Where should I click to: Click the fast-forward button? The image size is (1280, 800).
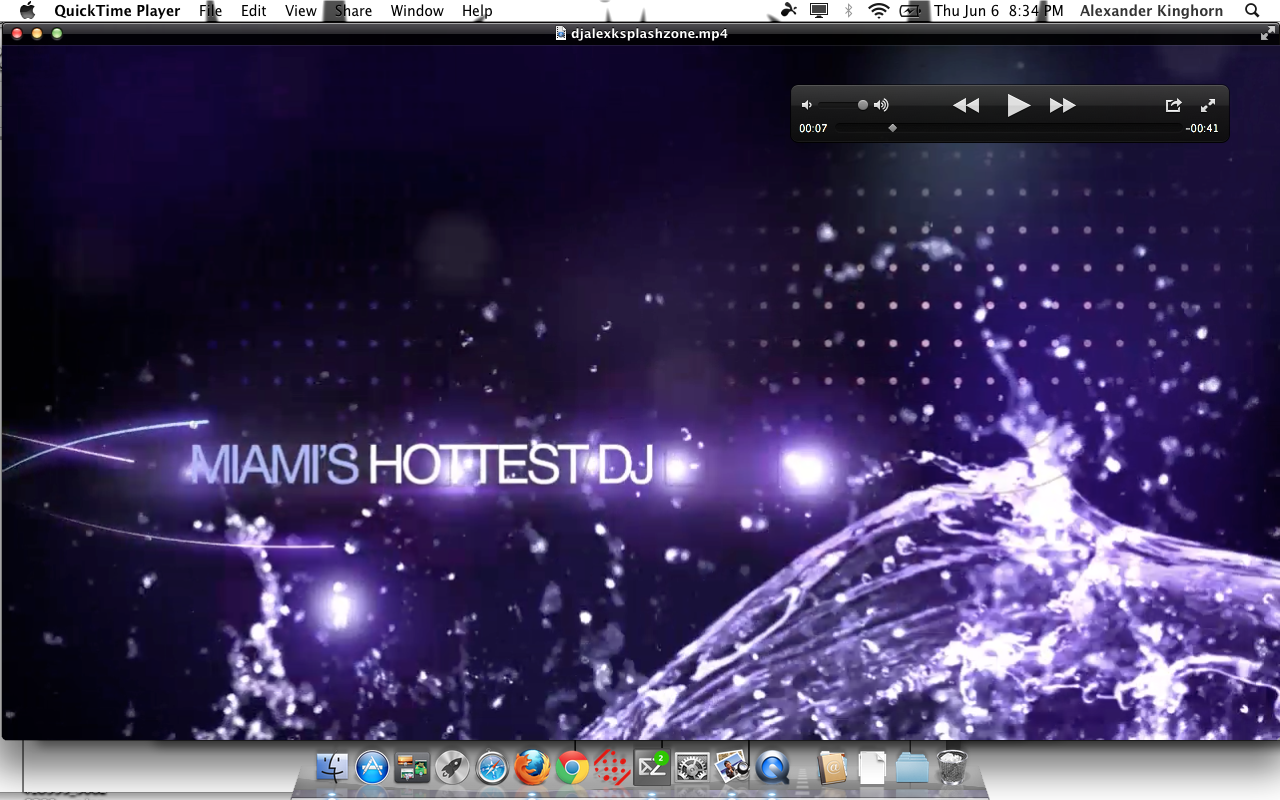(1062, 105)
